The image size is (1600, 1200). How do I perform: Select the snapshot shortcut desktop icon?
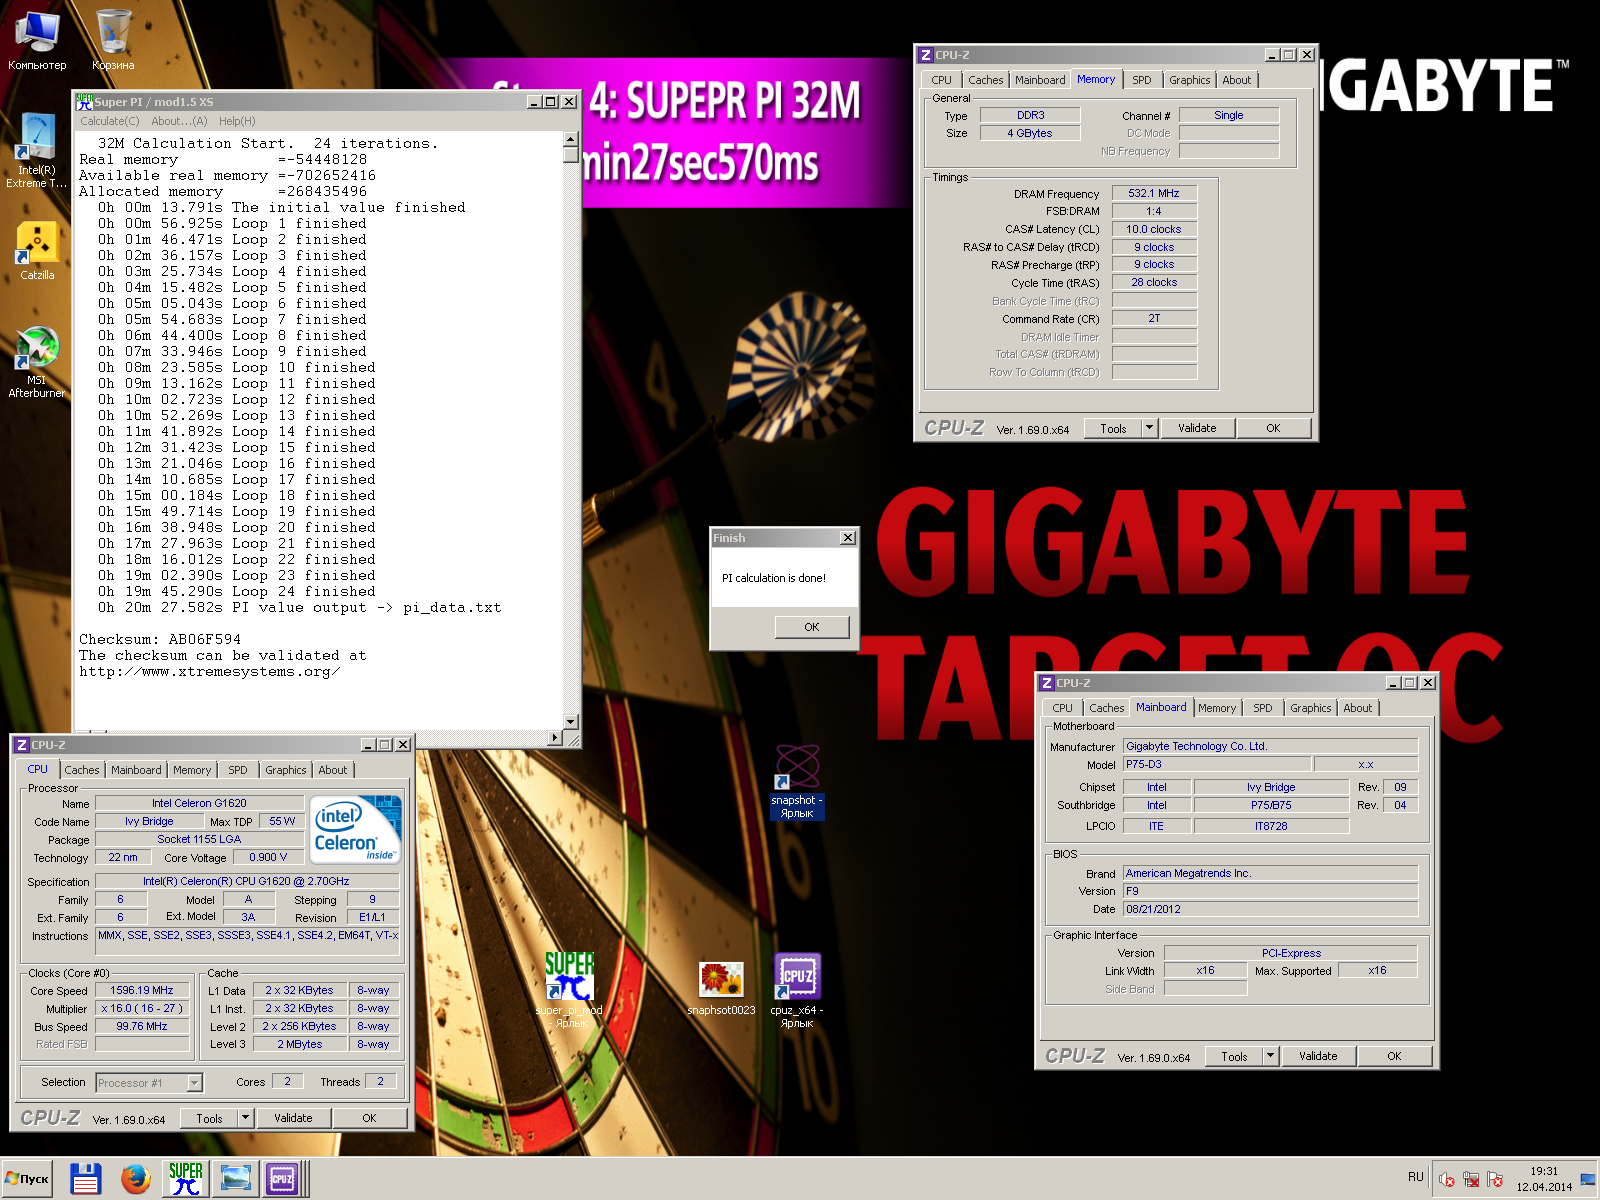(x=797, y=780)
